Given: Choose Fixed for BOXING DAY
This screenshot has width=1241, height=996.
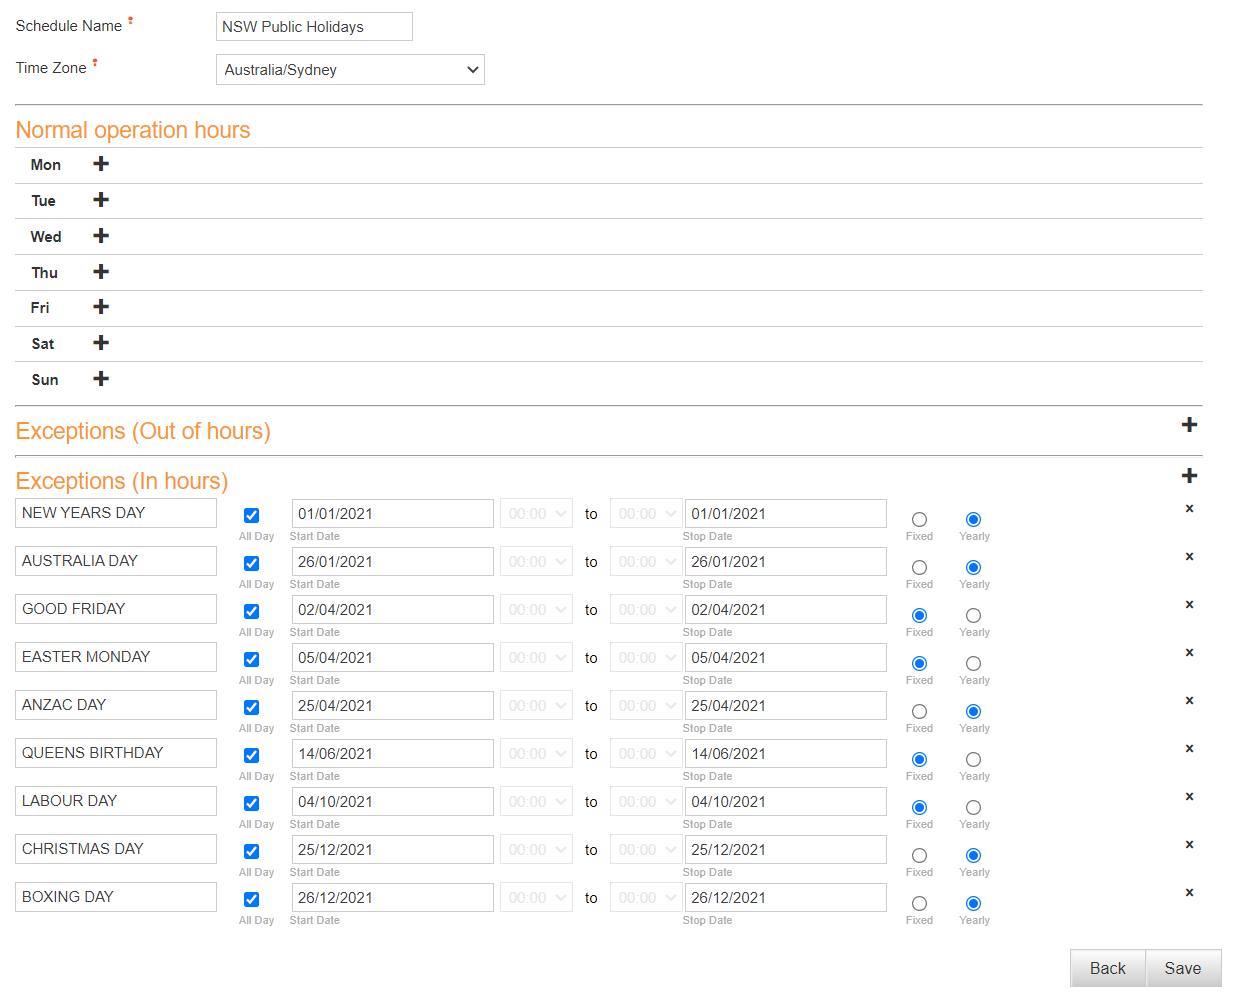Looking at the screenshot, I should tap(919, 904).
